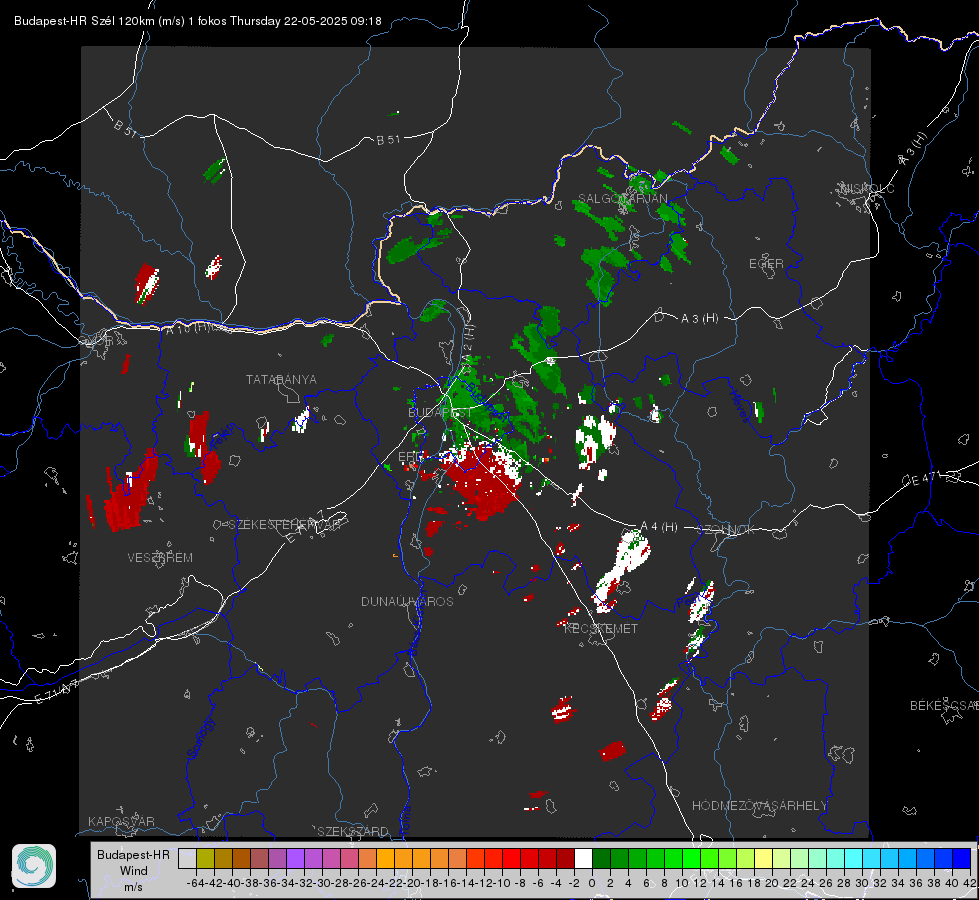Click the 'Budapest-HR Wind m/s' legend label
Image resolution: width=979 pixels, height=900 pixels.
[134, 870]
